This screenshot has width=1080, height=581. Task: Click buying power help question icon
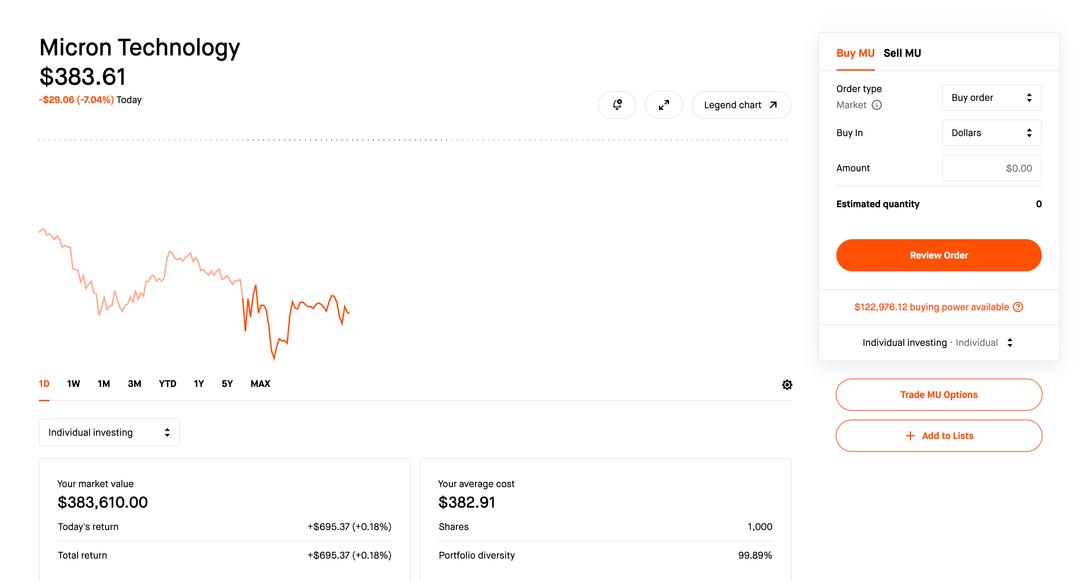point(1018,308)
